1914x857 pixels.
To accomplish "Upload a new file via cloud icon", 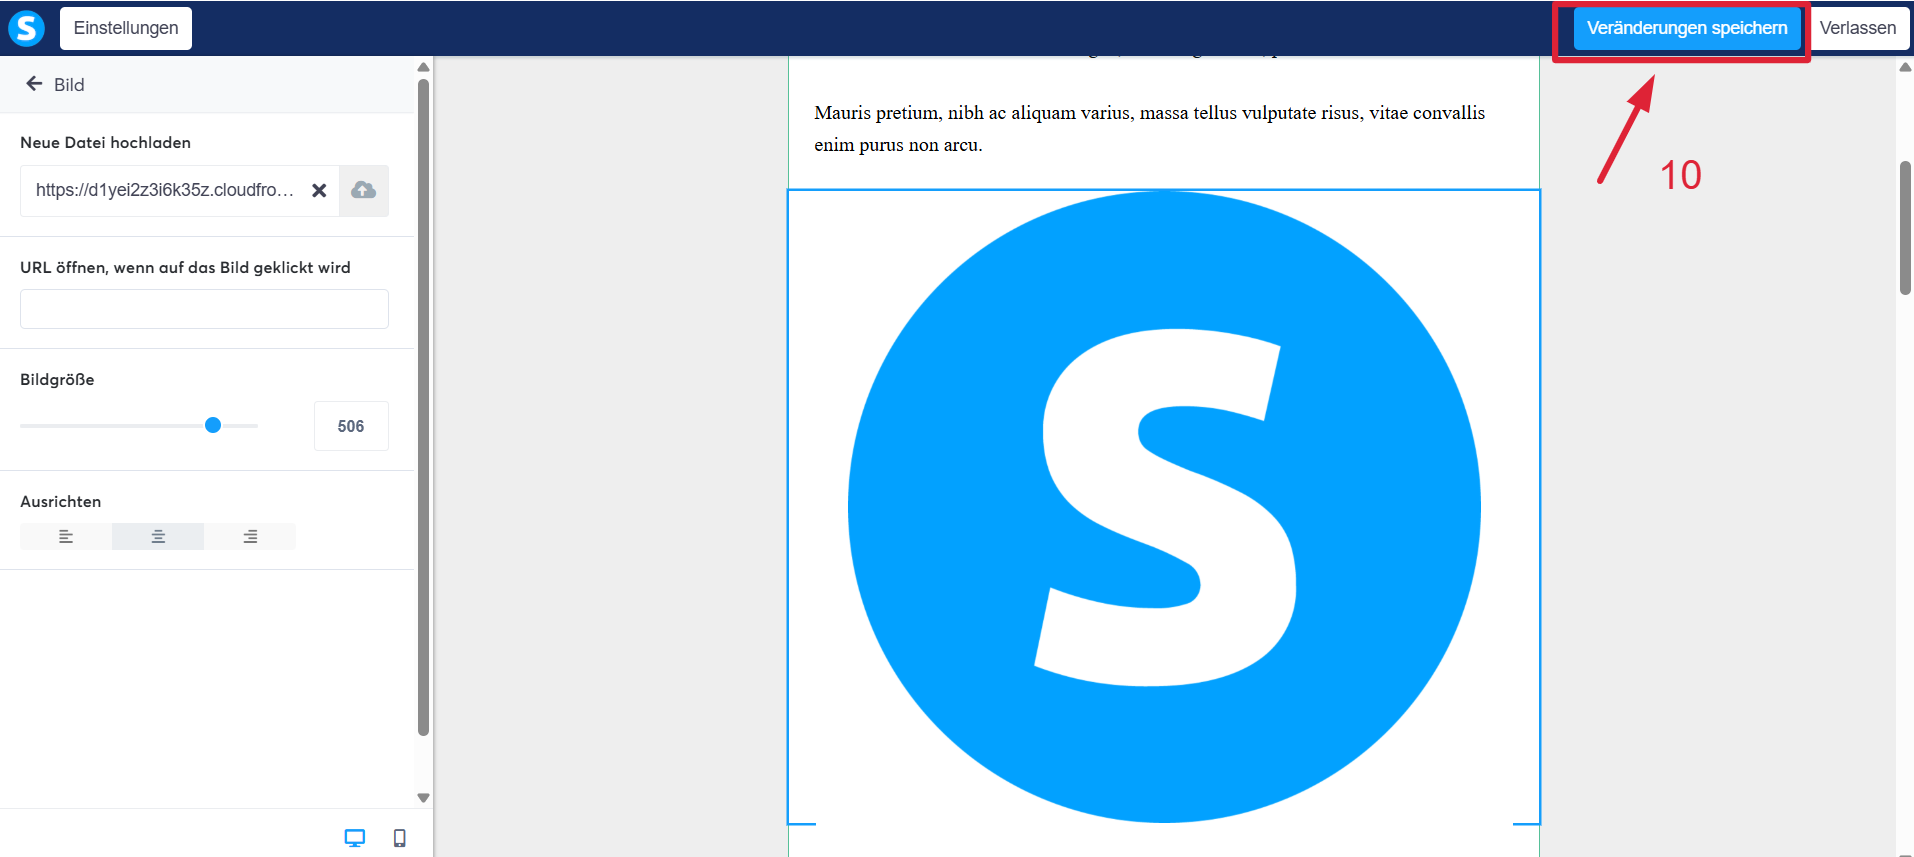I will coord(364,190).
